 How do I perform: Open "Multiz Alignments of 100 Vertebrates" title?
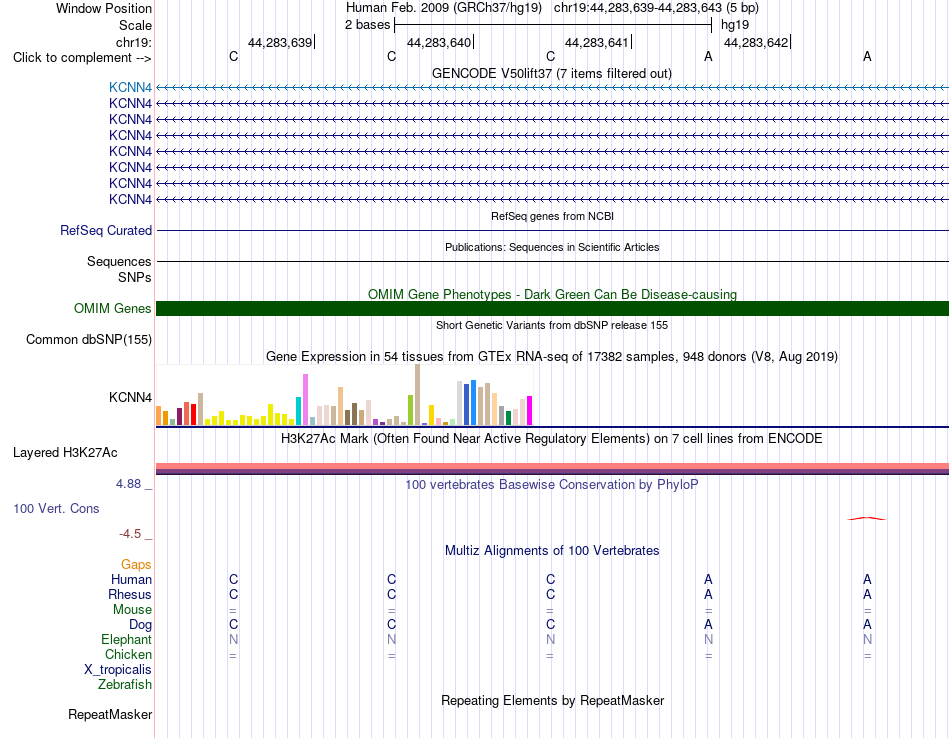point(552,551)
